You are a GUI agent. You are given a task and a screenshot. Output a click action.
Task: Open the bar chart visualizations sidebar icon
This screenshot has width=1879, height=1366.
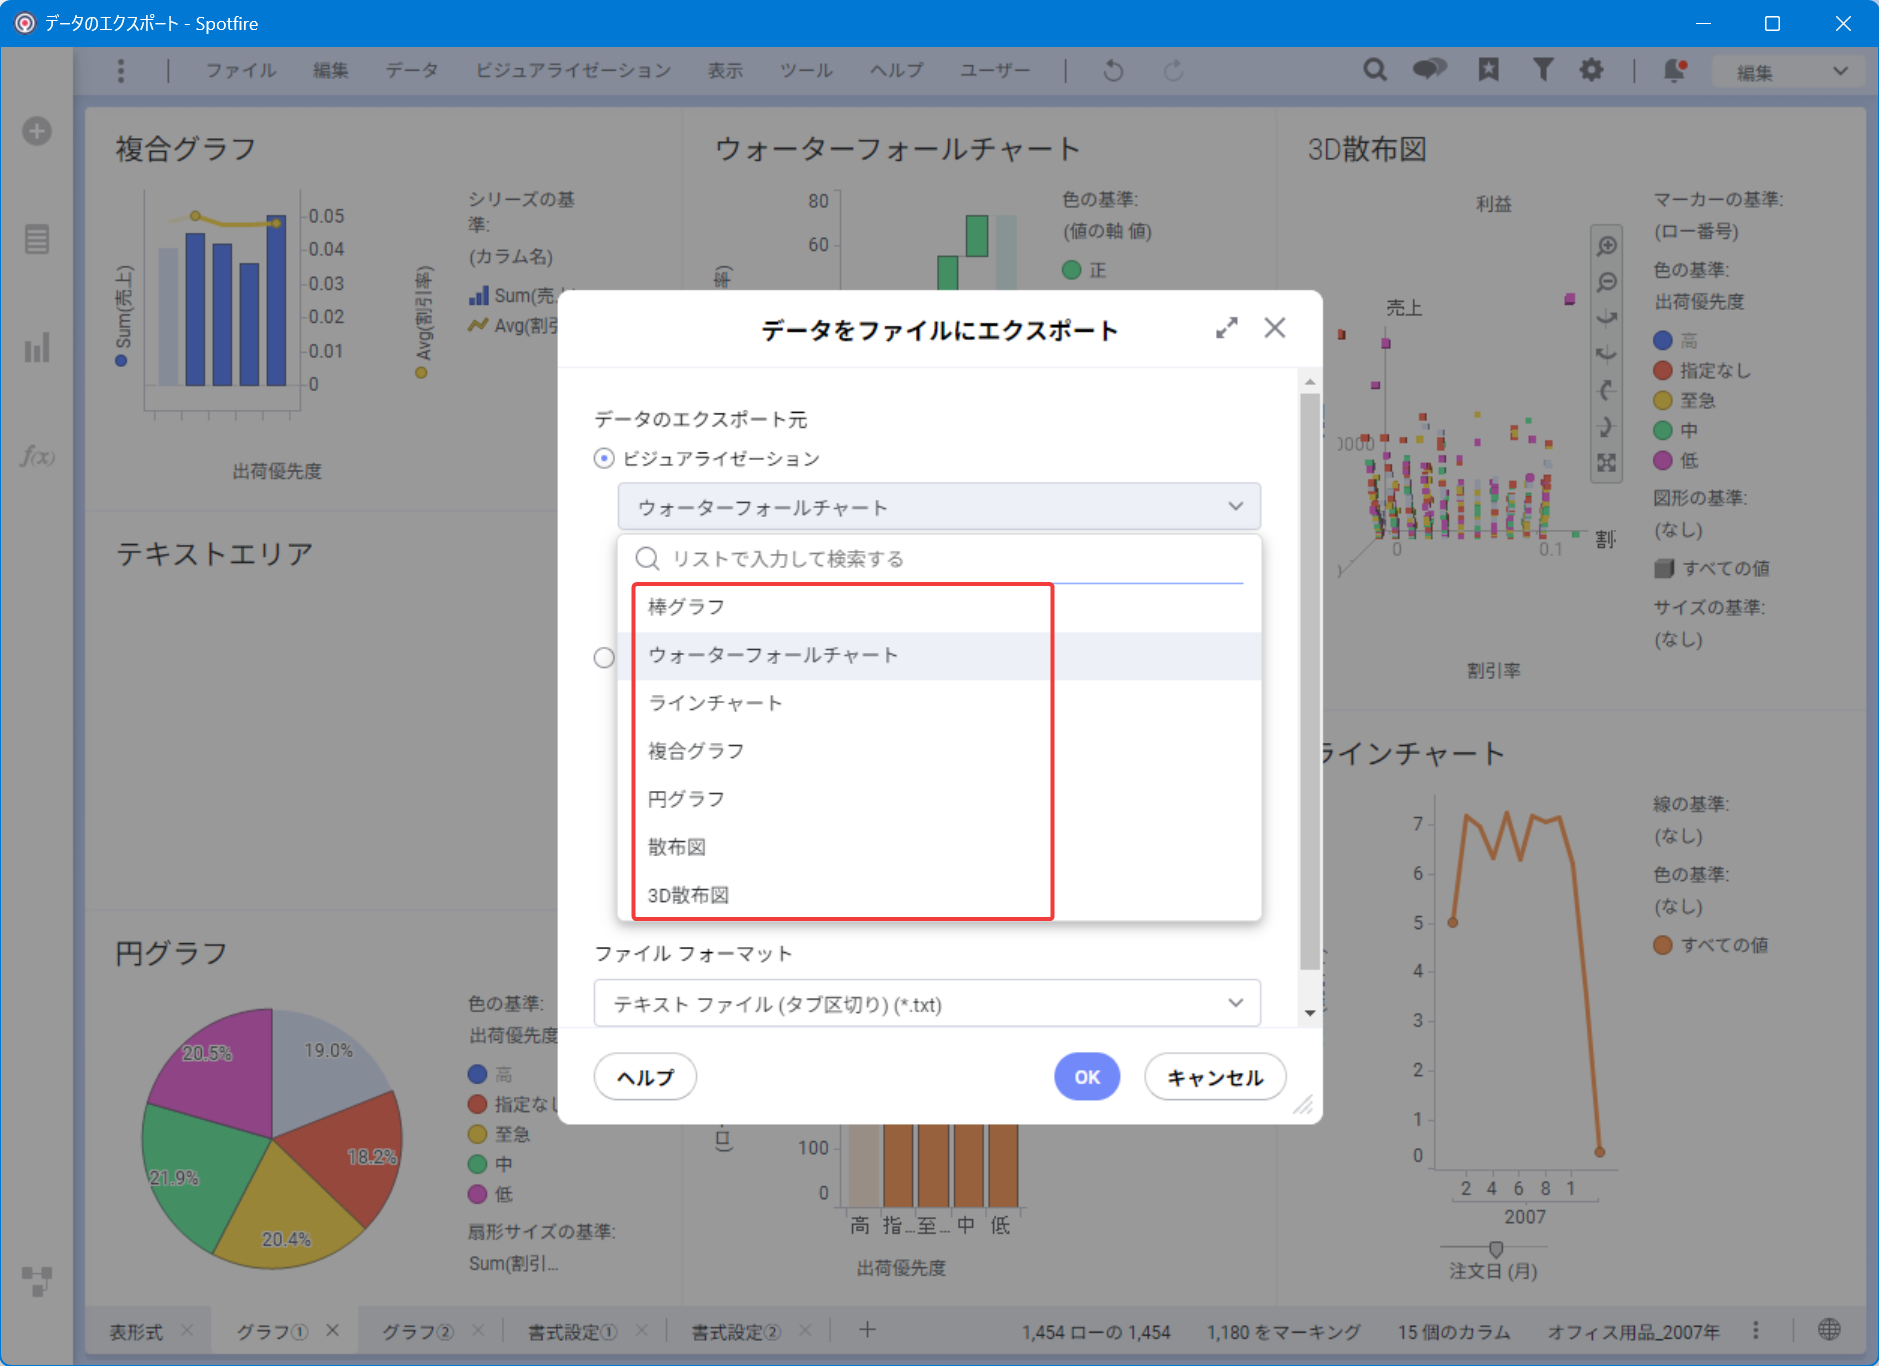(x=37, y=349)
